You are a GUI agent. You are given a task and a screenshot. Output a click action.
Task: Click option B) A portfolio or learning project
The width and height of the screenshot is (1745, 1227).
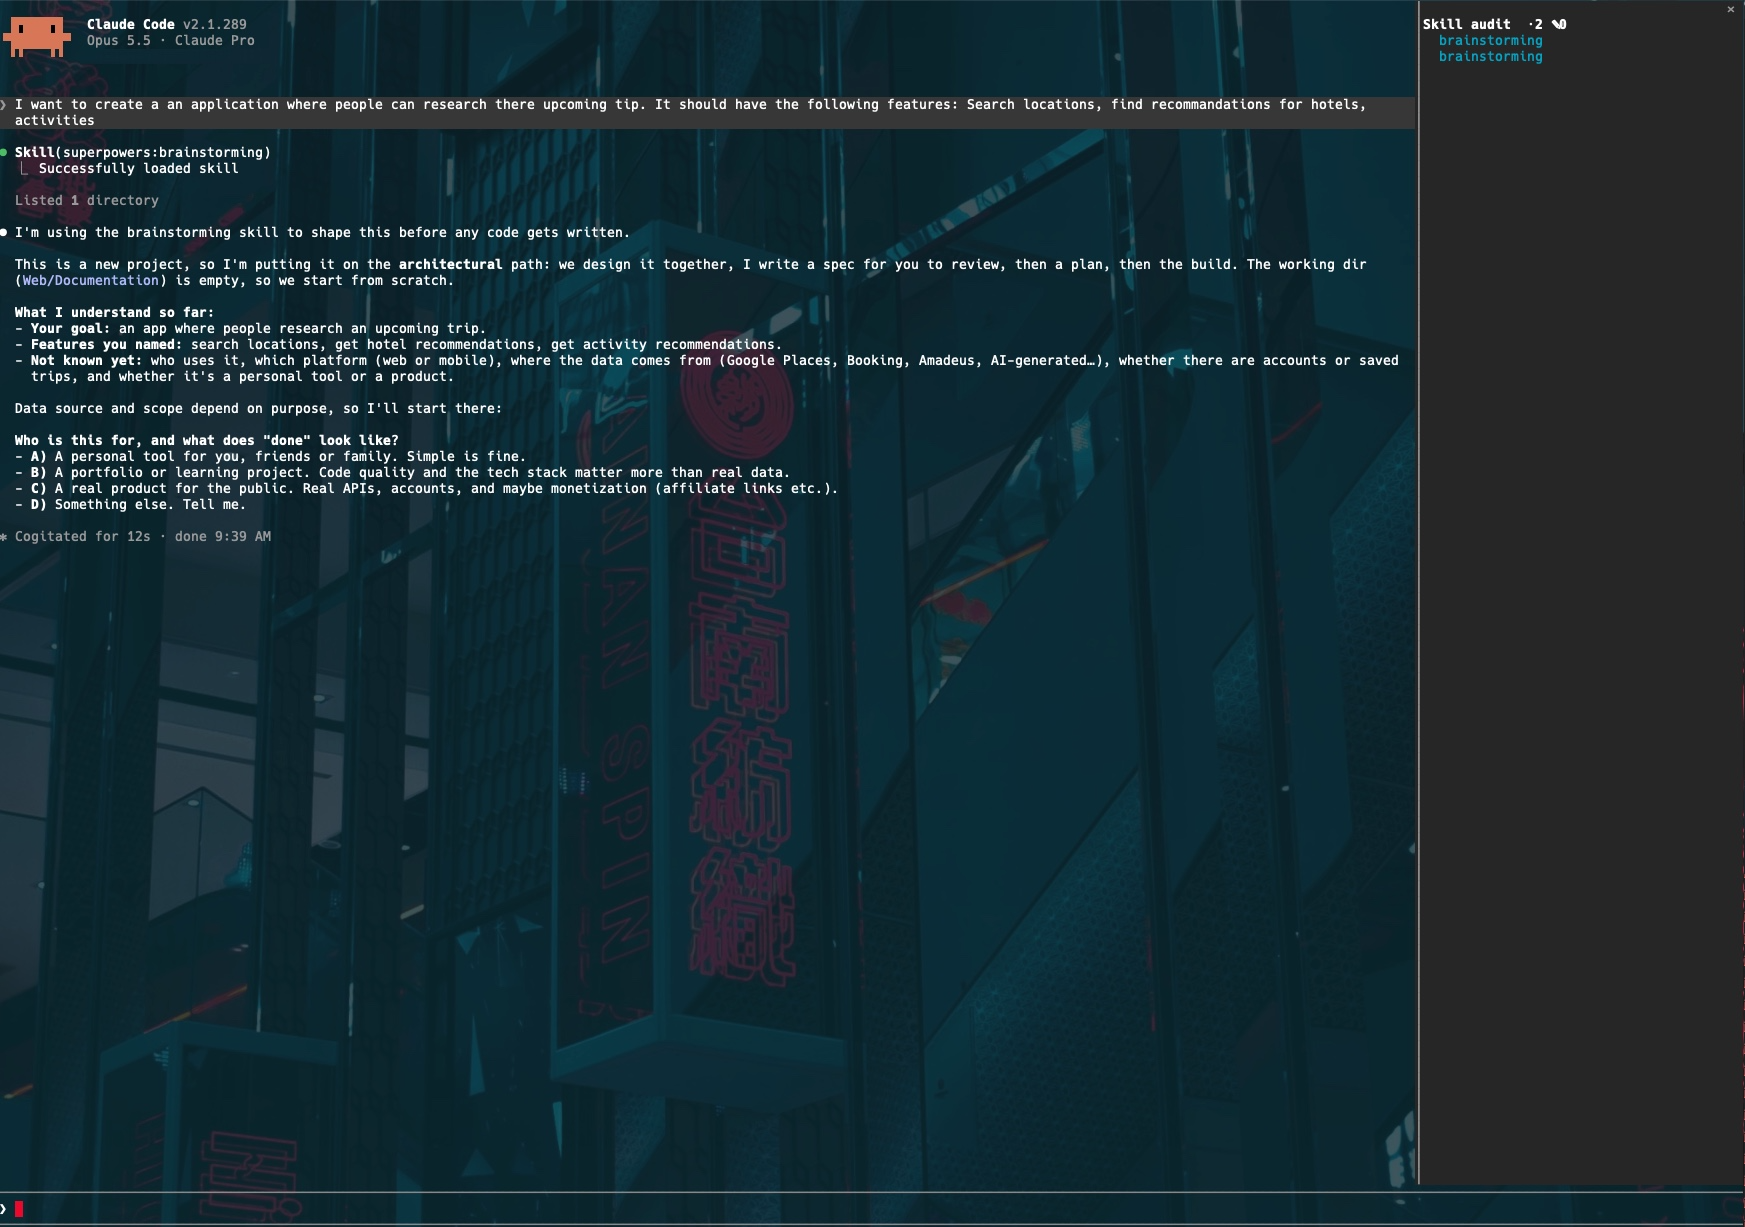point(402,472)
